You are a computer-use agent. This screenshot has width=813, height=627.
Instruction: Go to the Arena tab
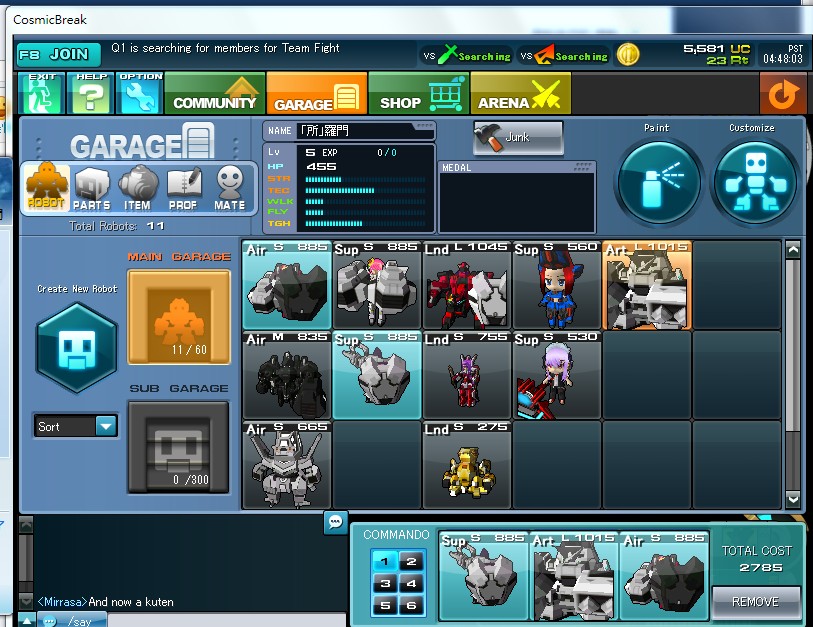tap(521, 93)
